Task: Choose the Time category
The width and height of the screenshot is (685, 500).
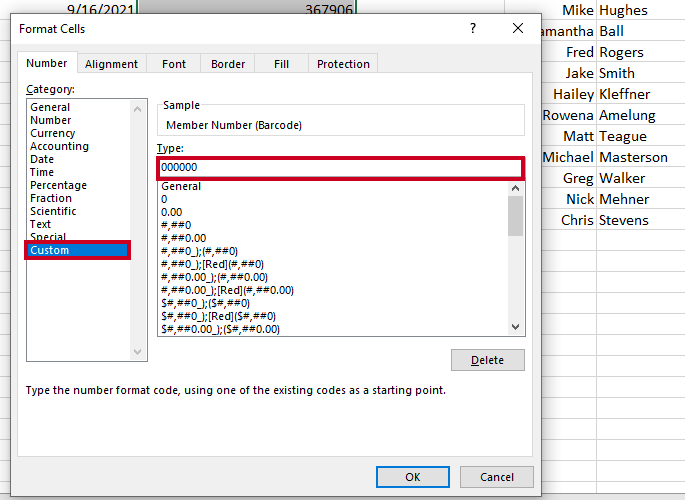Action: [42, 172]
